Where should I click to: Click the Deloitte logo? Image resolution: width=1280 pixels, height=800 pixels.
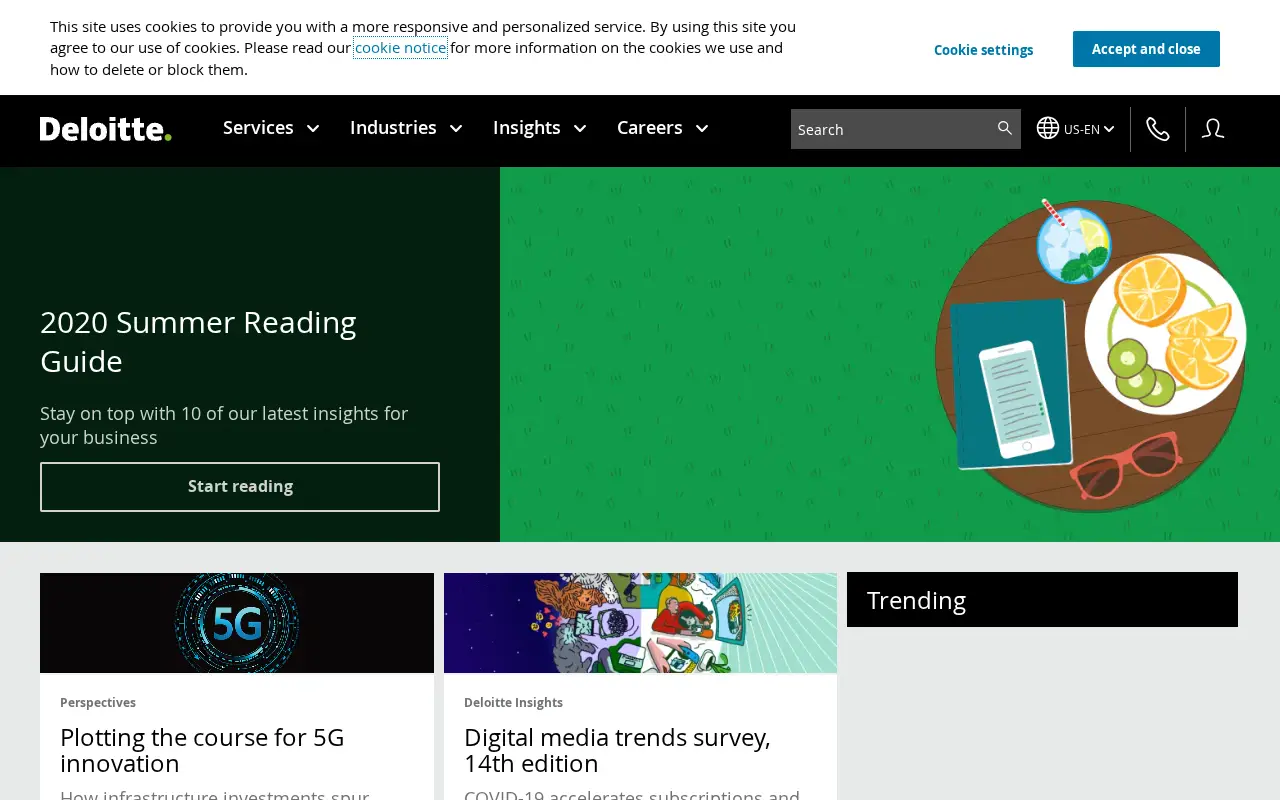105,129
